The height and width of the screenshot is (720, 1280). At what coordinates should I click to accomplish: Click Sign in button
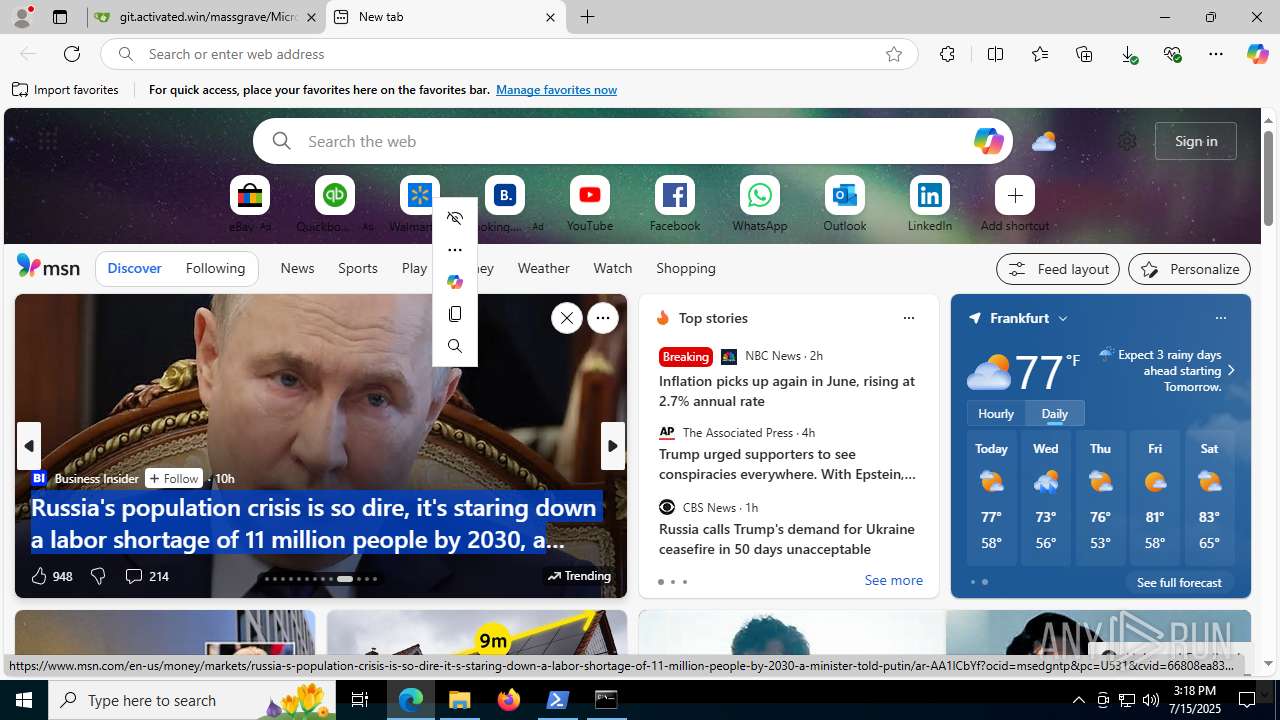click(1196, 141)
